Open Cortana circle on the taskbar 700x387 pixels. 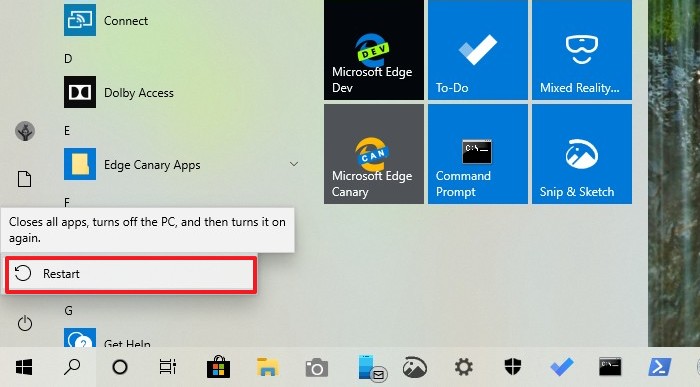coord(120,367)
